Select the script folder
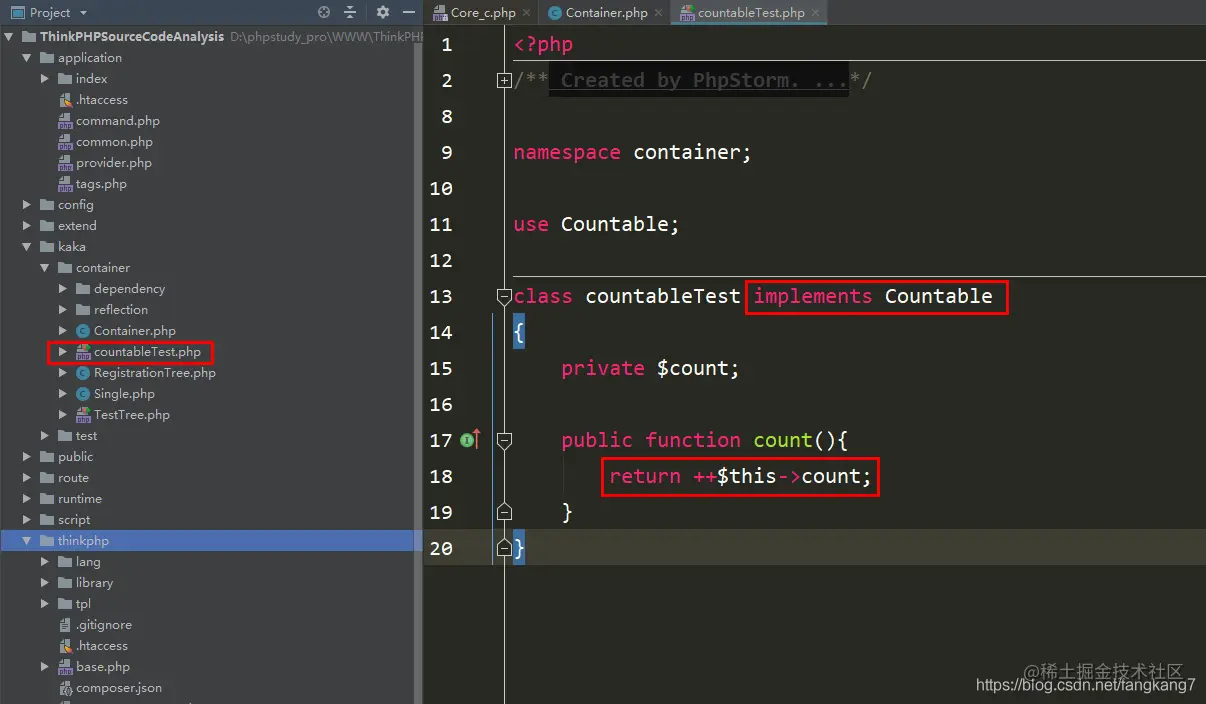1206x704 pixels. click(x=74, y=520)
